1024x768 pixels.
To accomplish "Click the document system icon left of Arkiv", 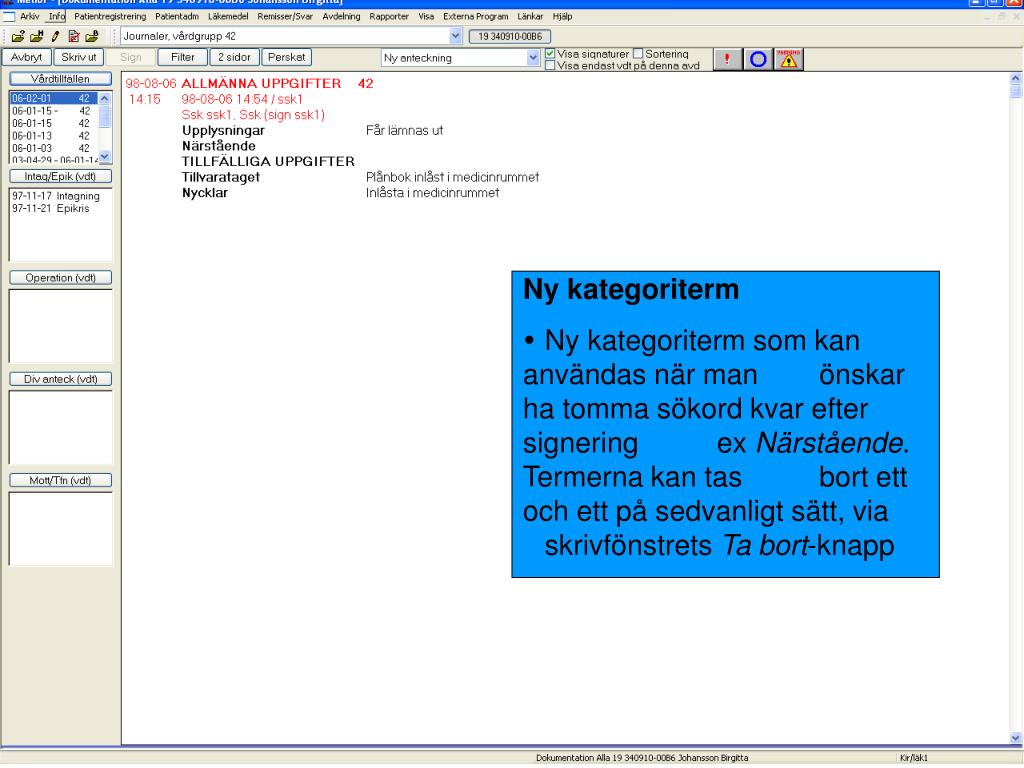I will pyautogui.click(x=8, y=16).
